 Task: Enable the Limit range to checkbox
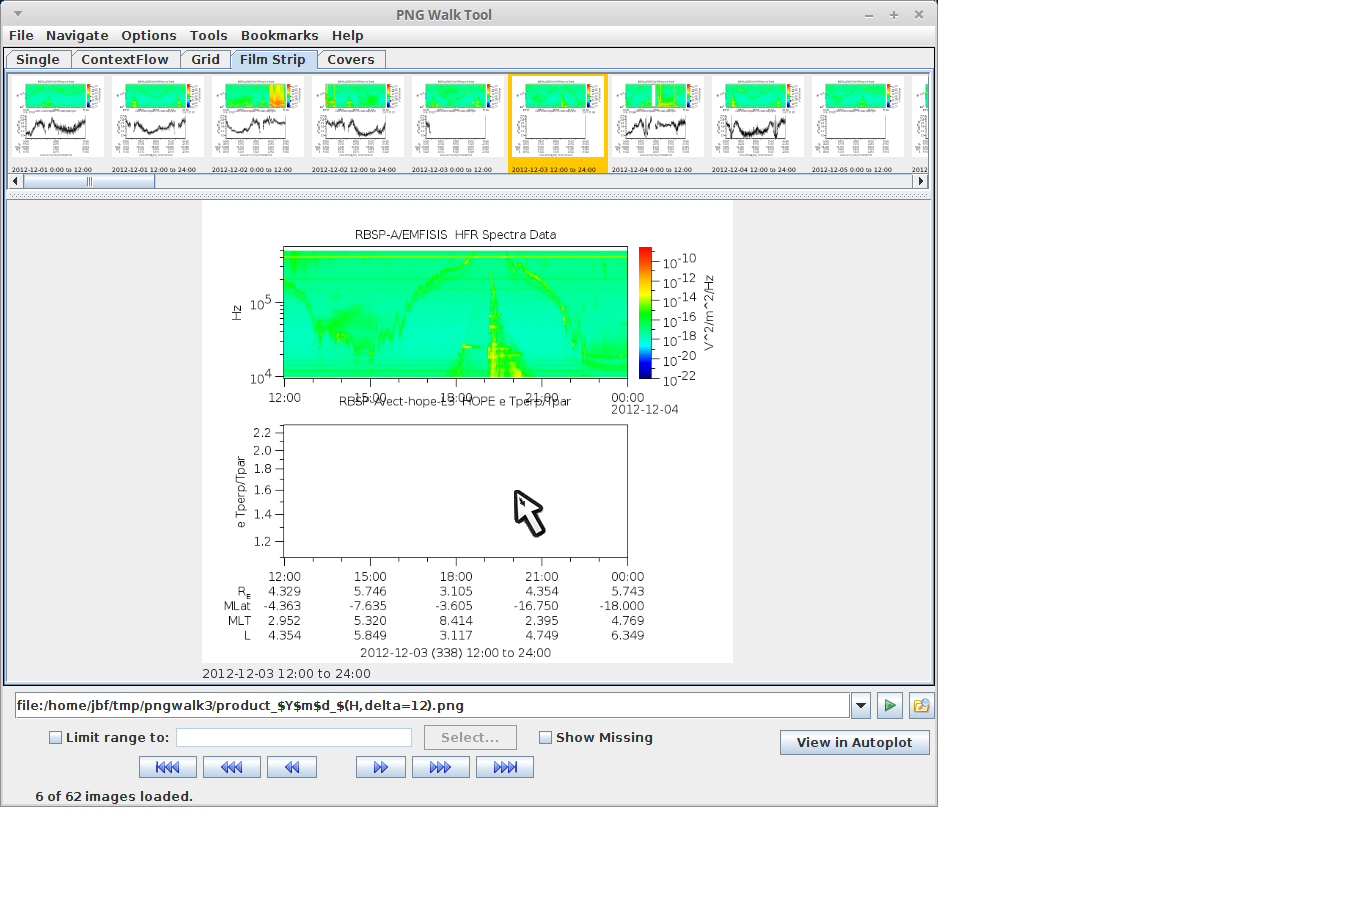(x=56, y=738)
